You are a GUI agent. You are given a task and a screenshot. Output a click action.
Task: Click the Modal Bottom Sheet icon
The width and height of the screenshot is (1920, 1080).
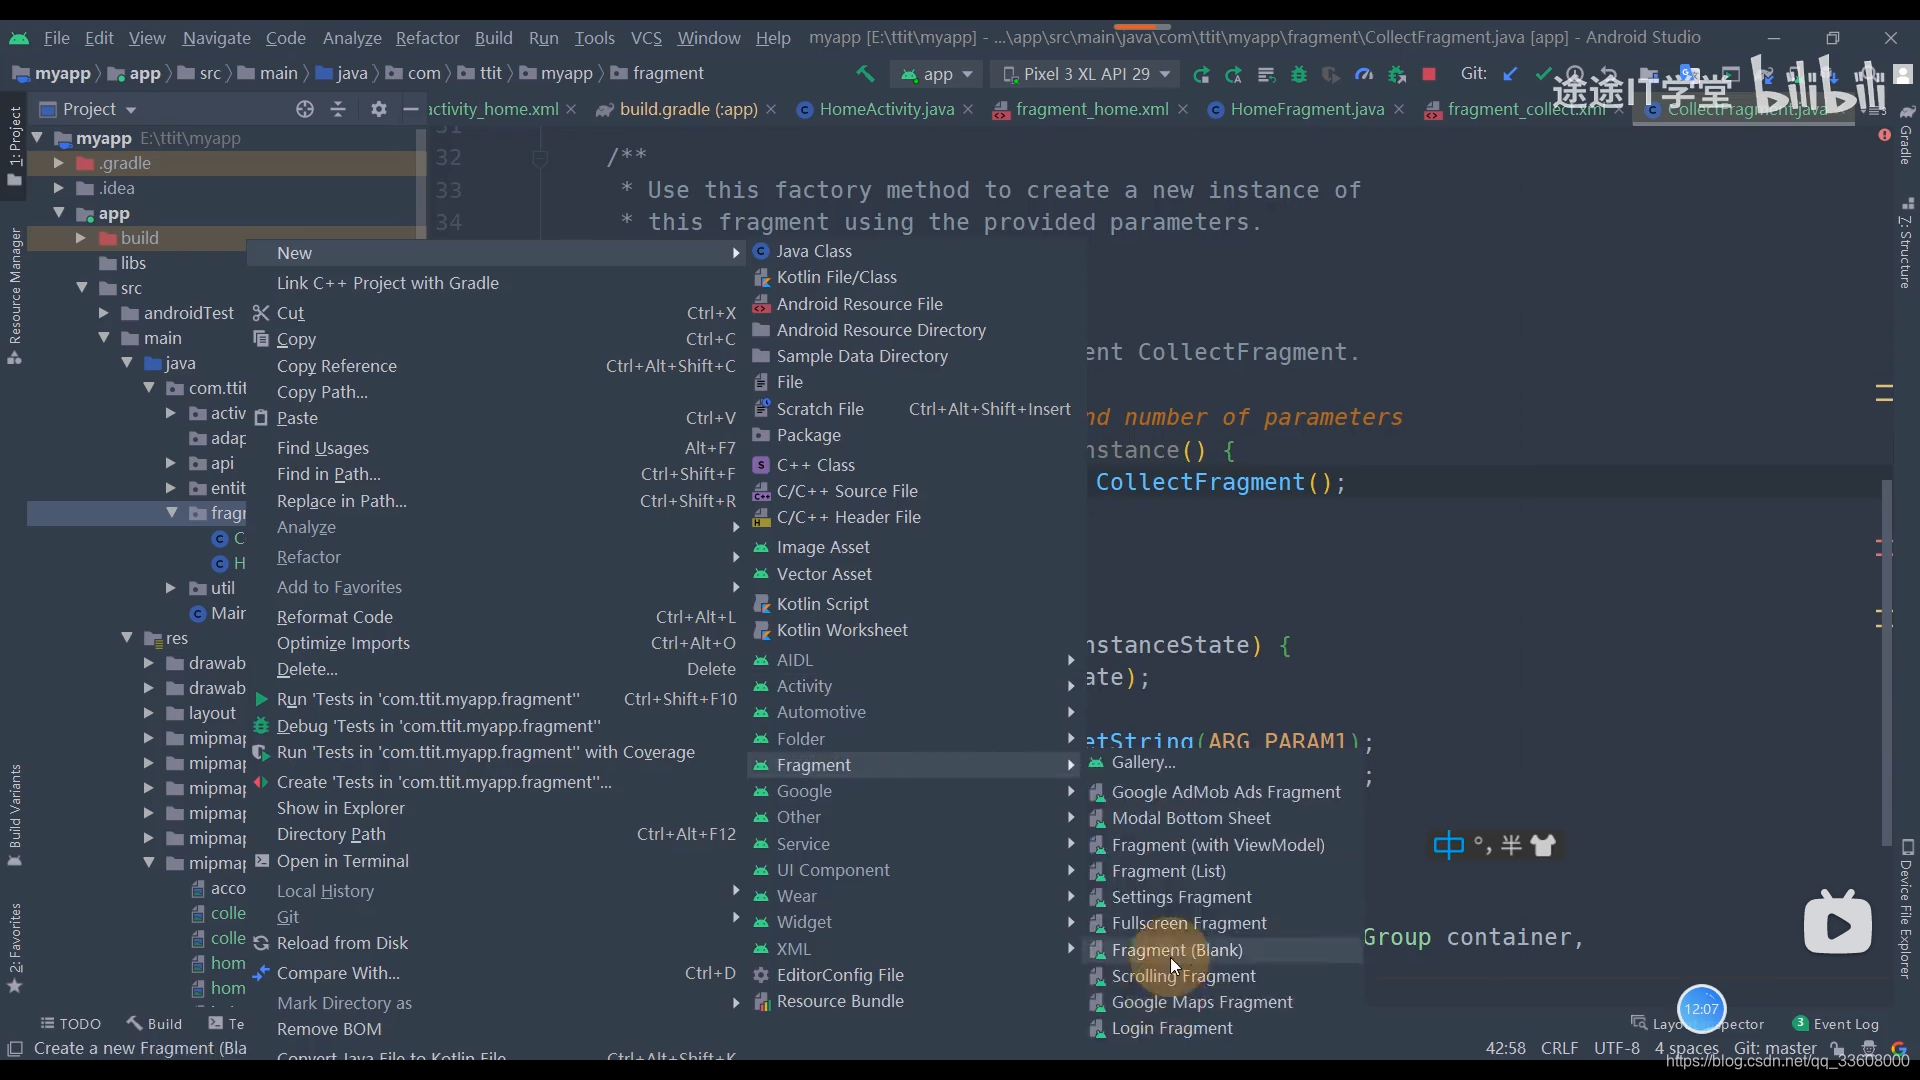point(1097,818)
